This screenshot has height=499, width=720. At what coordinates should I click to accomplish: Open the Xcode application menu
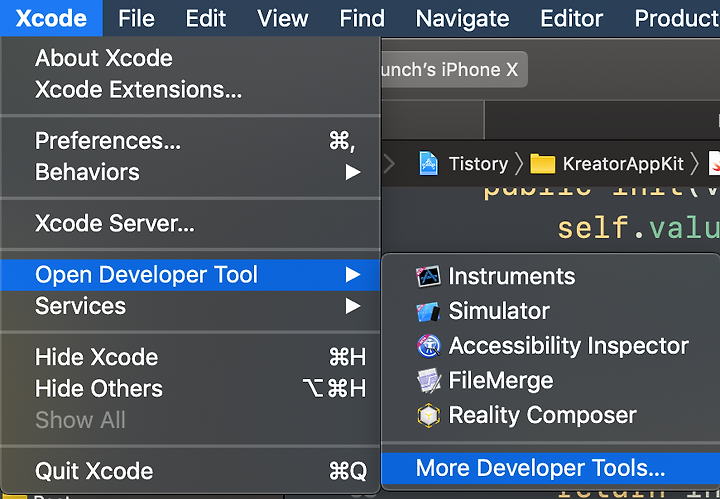pyautogui.click(x=51, y=18)
